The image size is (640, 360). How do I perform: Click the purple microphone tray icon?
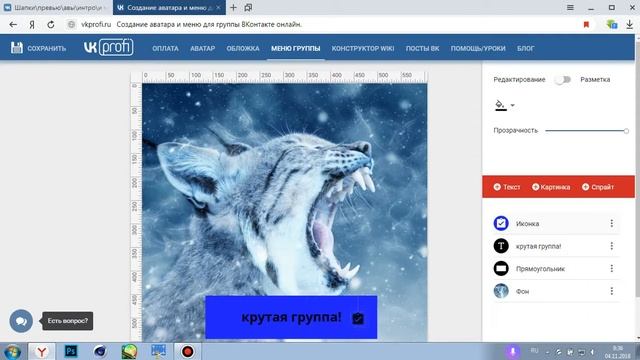coord(513,351)
